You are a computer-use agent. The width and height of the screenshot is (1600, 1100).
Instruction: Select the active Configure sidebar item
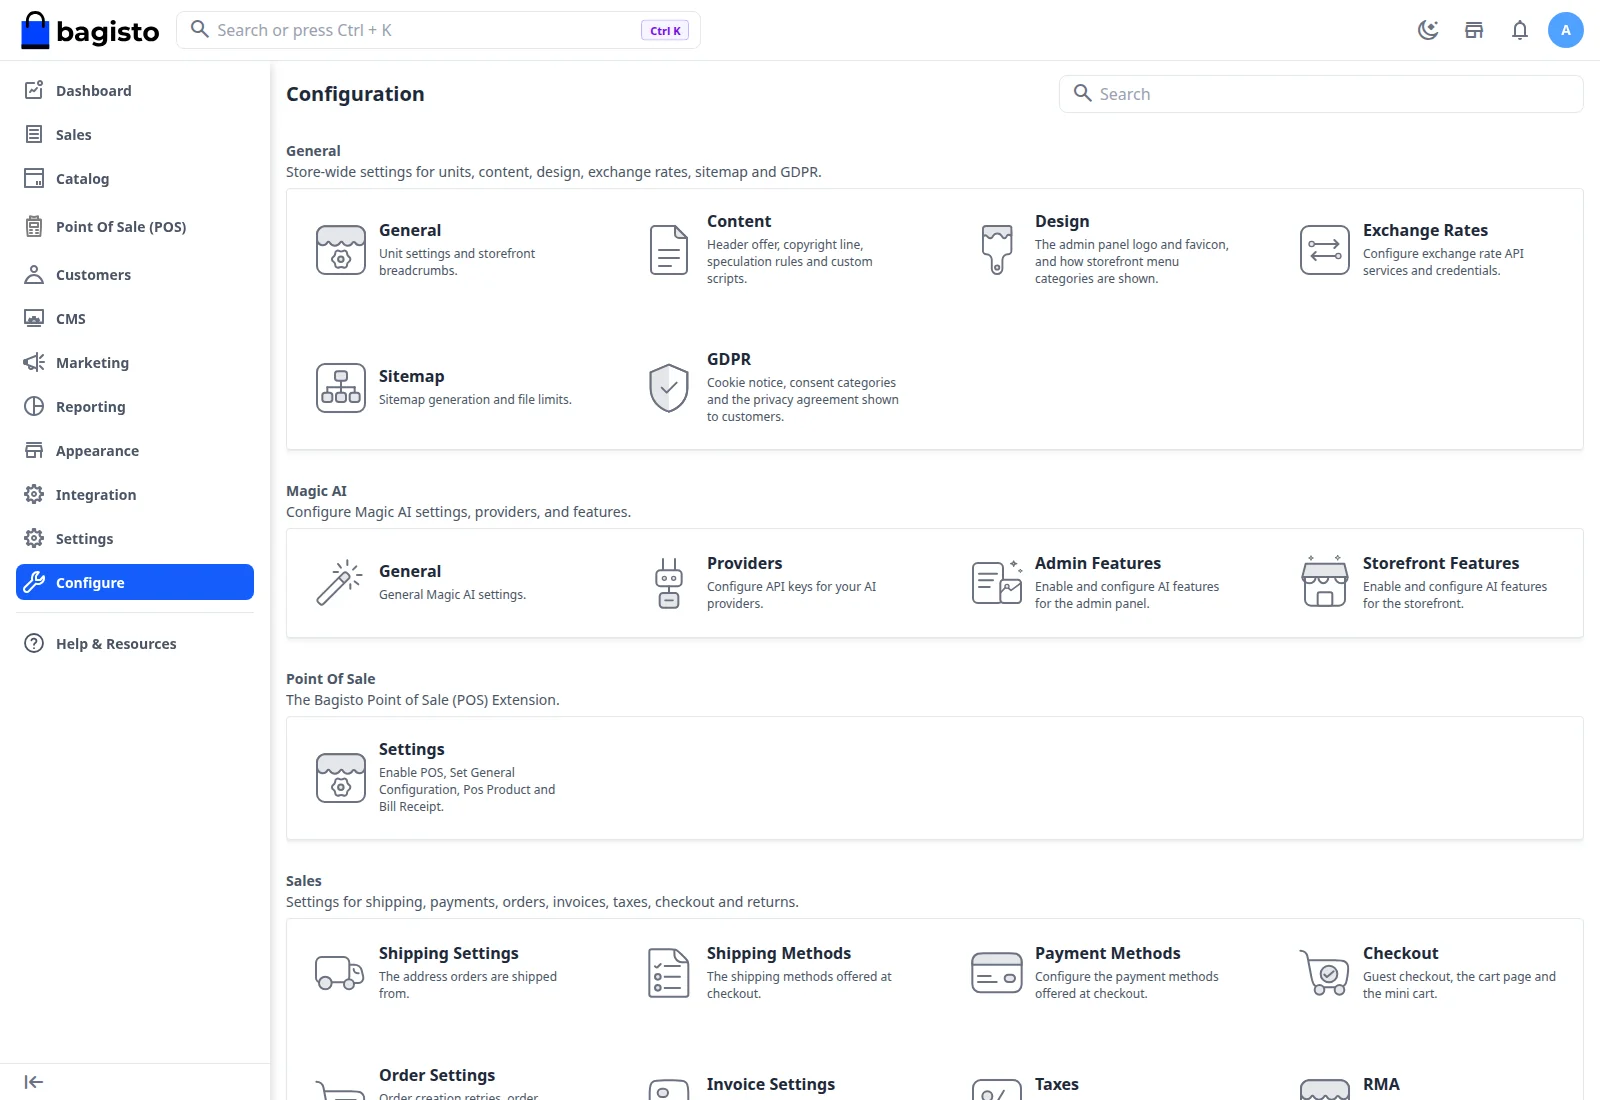[135, 582]
